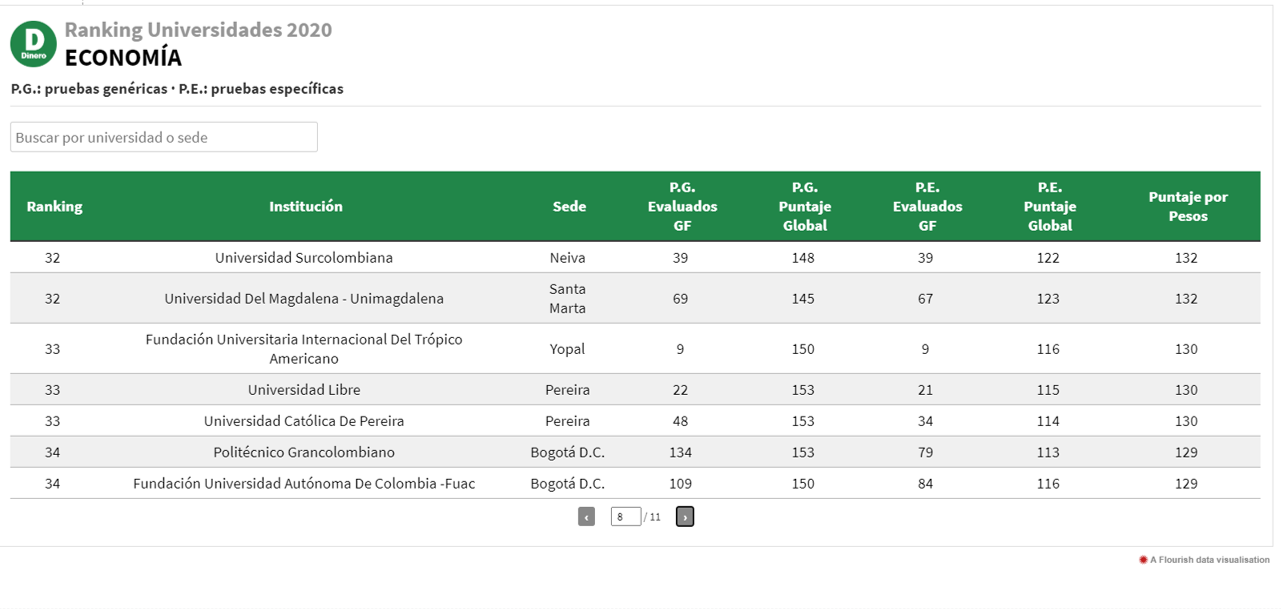Click the Santa Marta sede cell
Screen dimensions: 1281x609
point(568,299)
